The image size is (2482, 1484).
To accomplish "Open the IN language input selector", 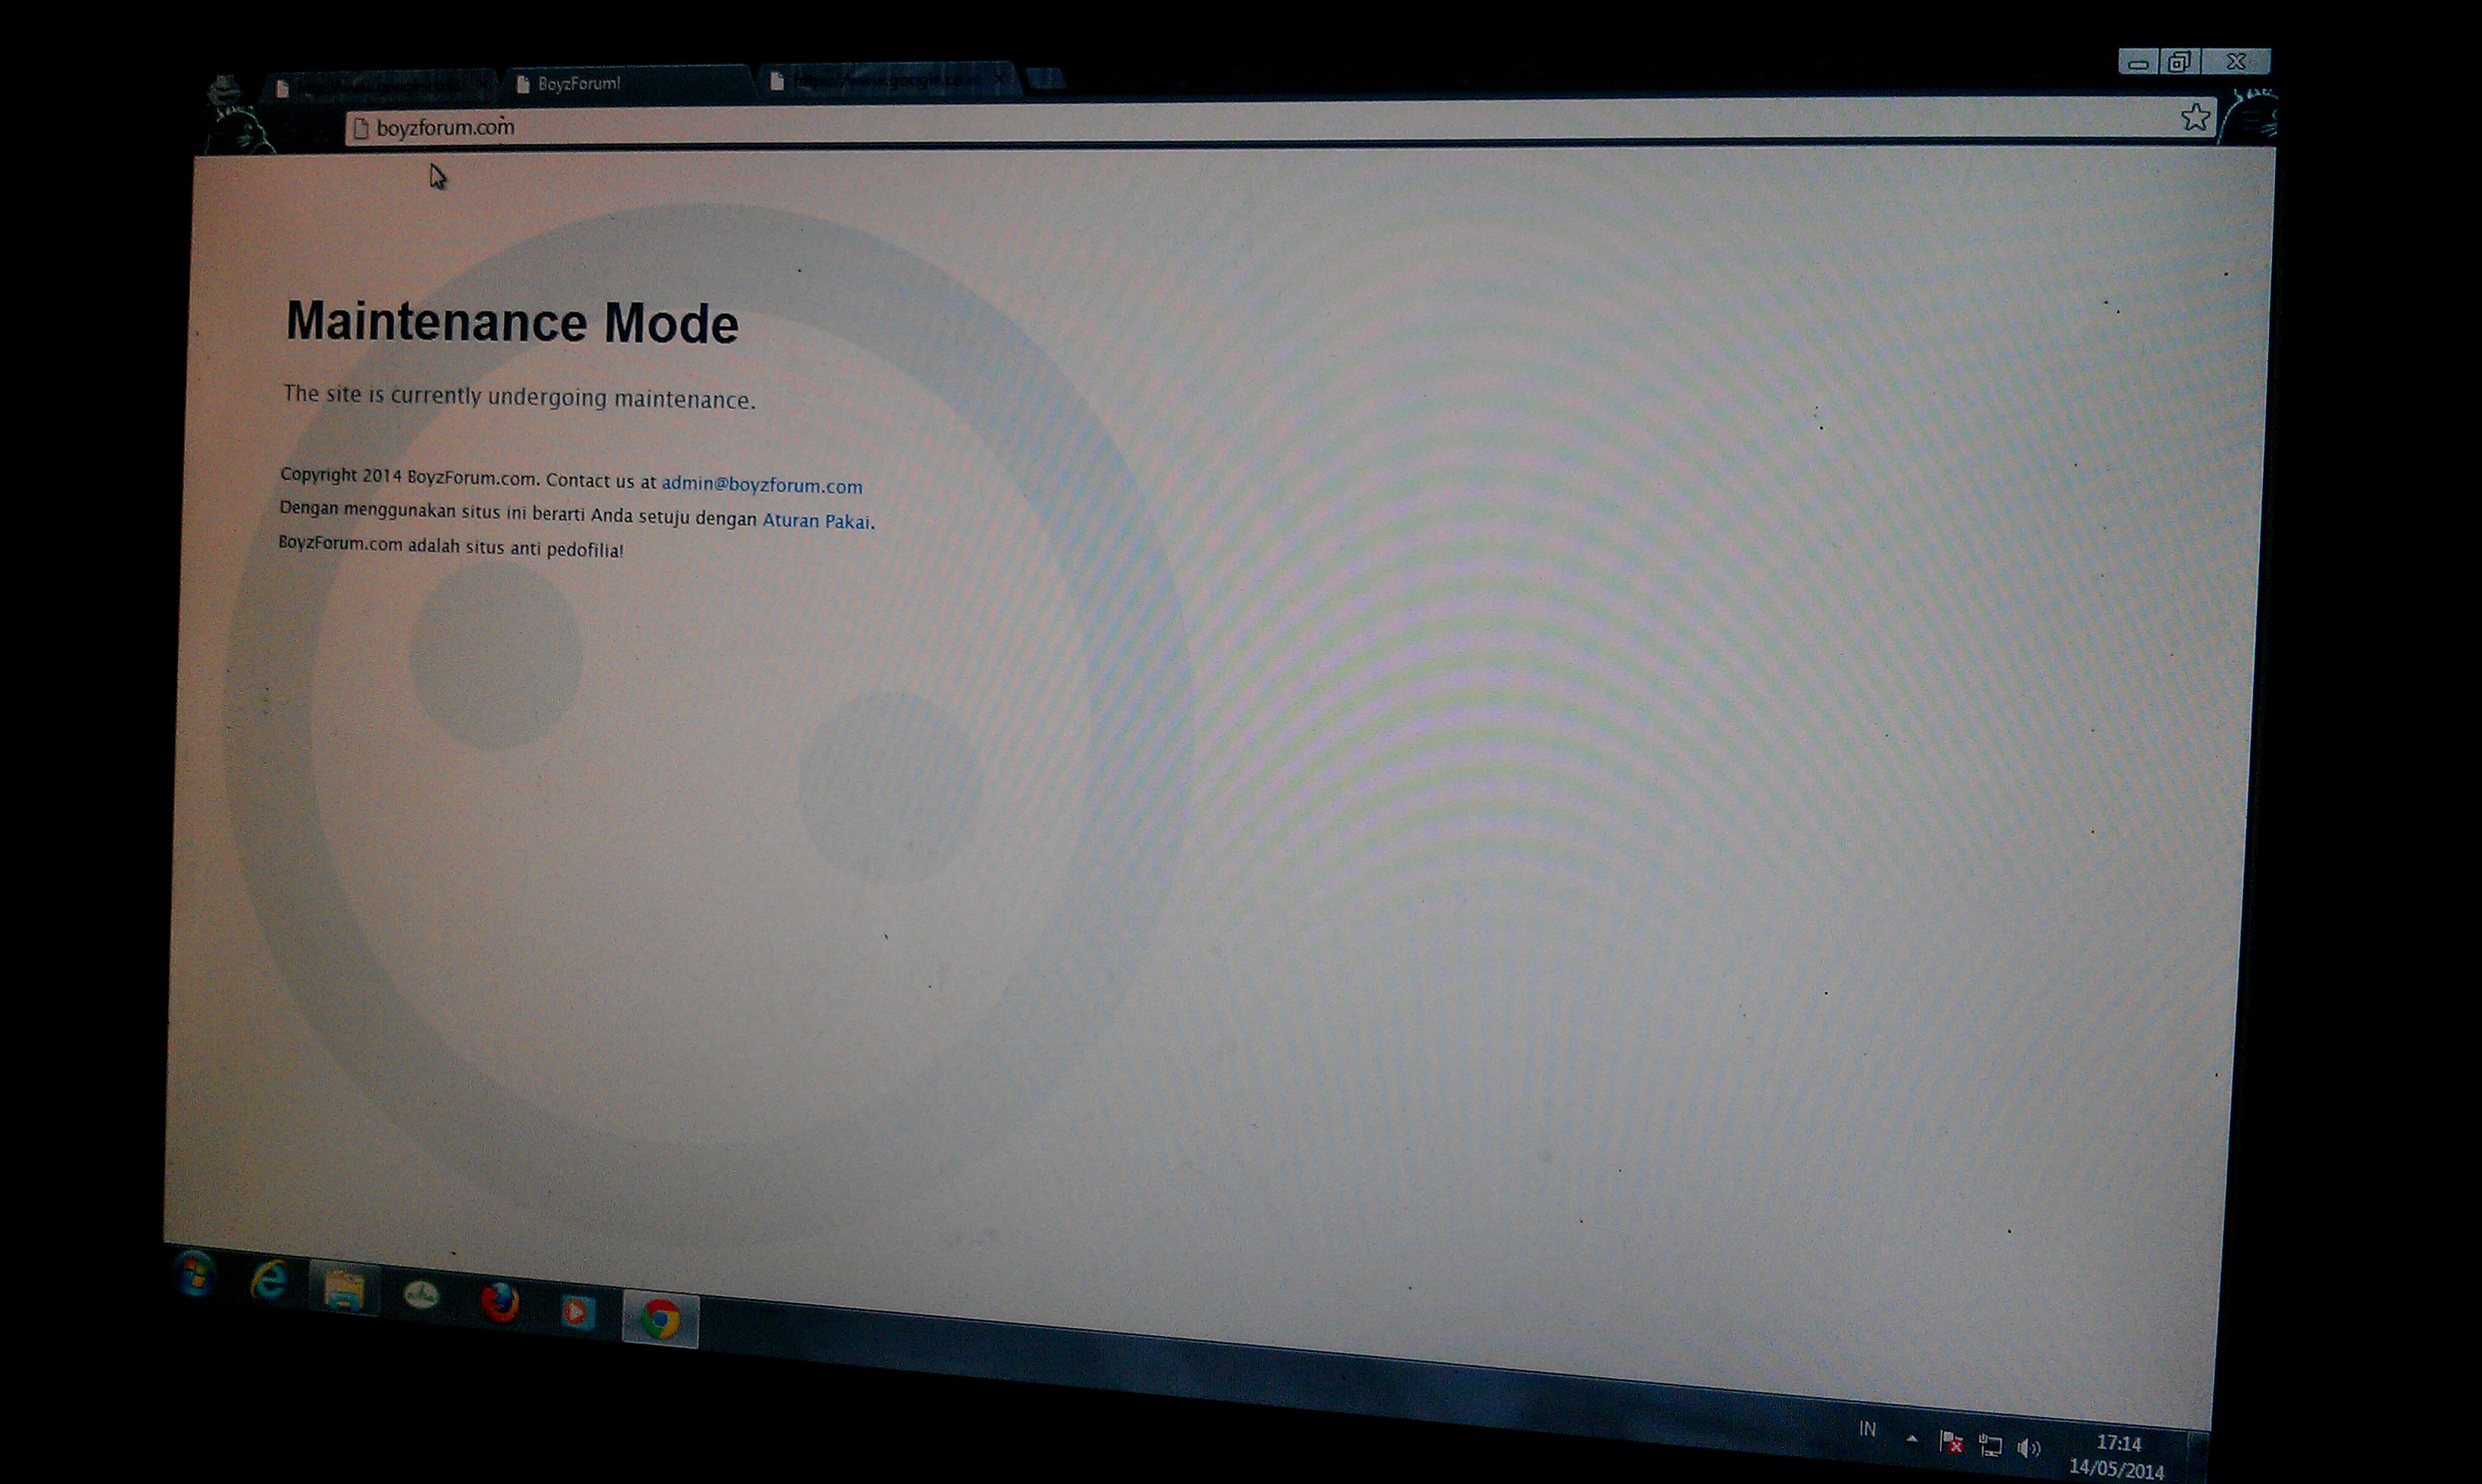I will pos(1867,1429).
